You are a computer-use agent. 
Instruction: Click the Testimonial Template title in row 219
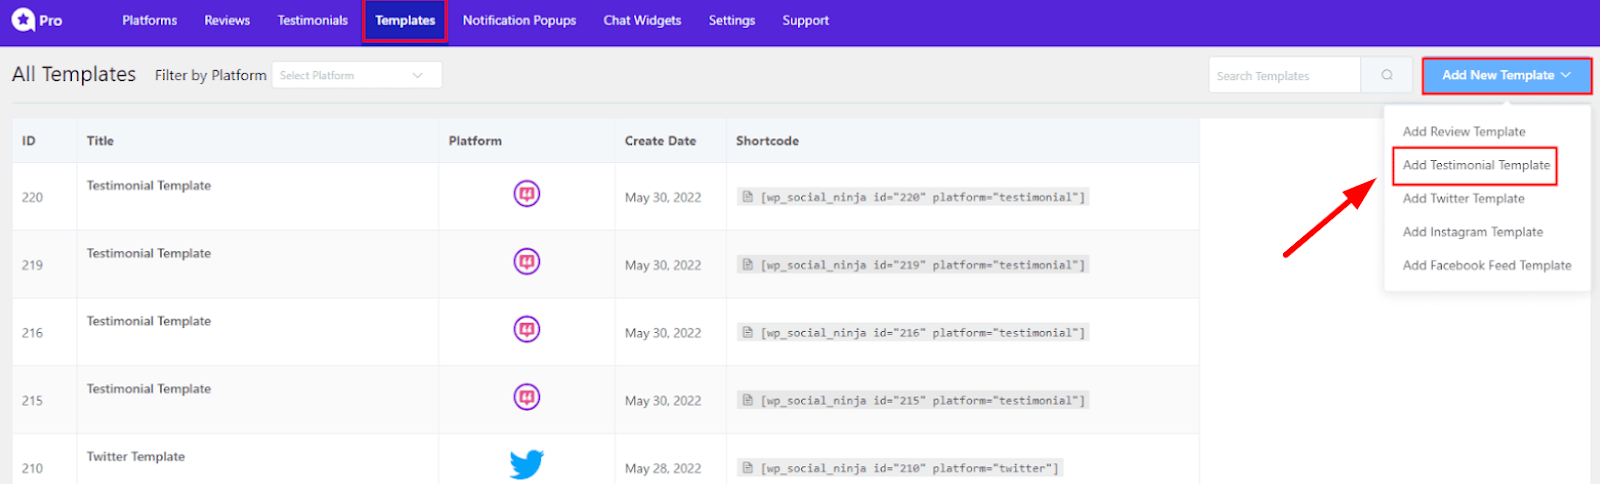[149, 253]
